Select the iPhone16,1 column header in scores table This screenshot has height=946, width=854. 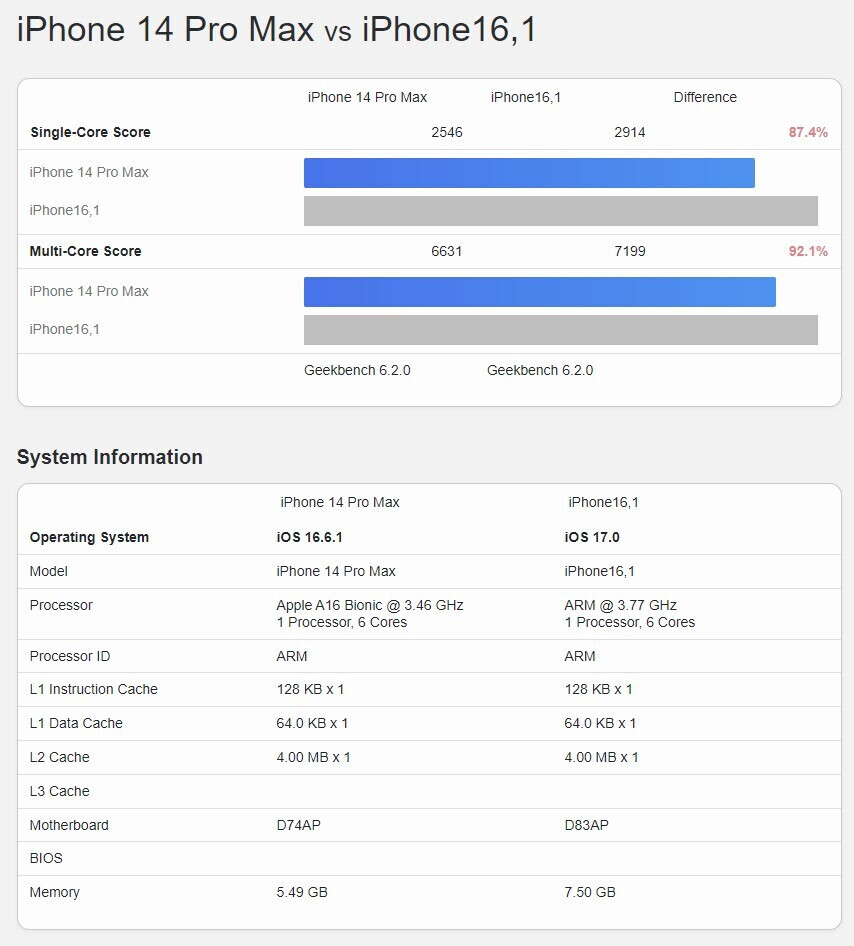click(526, 97)
